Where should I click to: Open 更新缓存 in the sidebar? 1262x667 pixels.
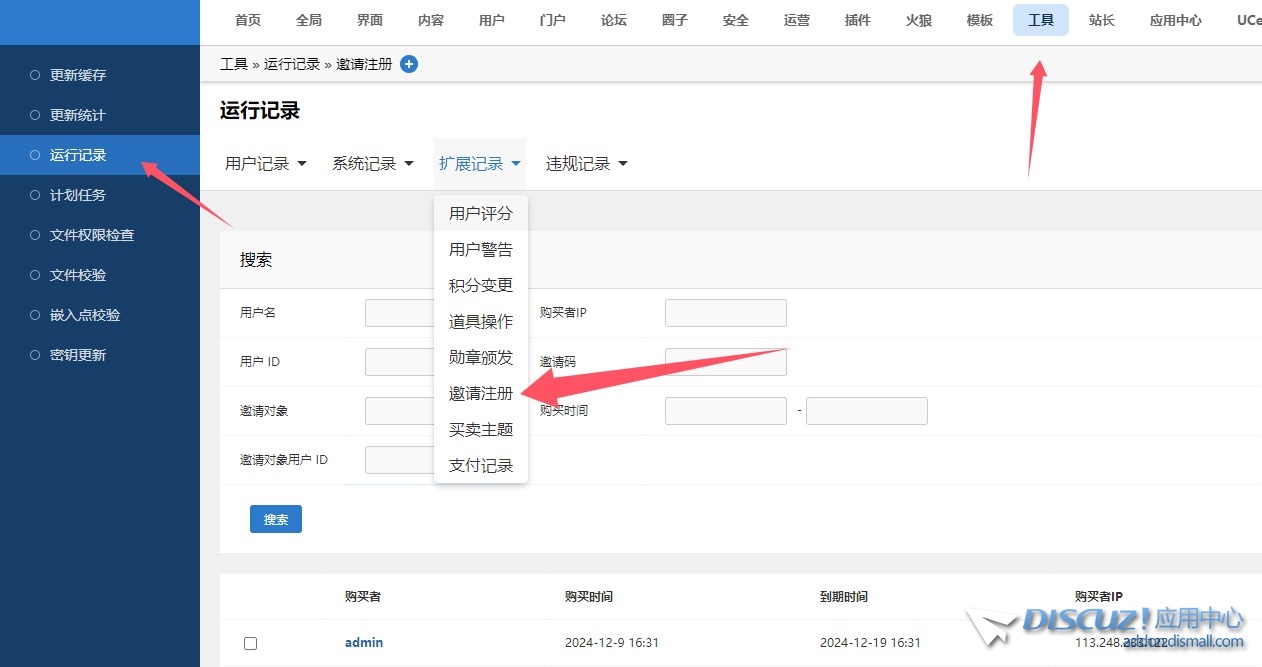tap(78, 75)
